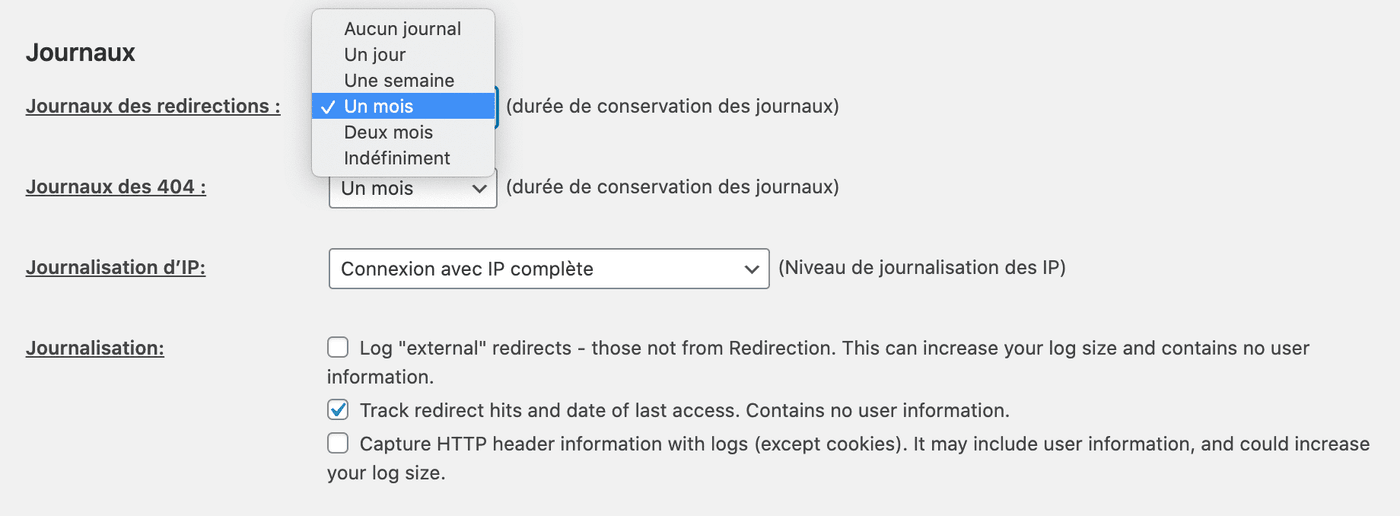Enable the Log "external" redirects checkbox
This screenshot has width=1400, height=516.
(338, 348)
